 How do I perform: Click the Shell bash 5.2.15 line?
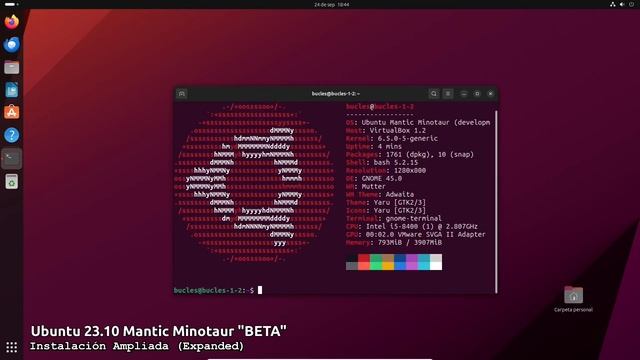pos(382,162)
